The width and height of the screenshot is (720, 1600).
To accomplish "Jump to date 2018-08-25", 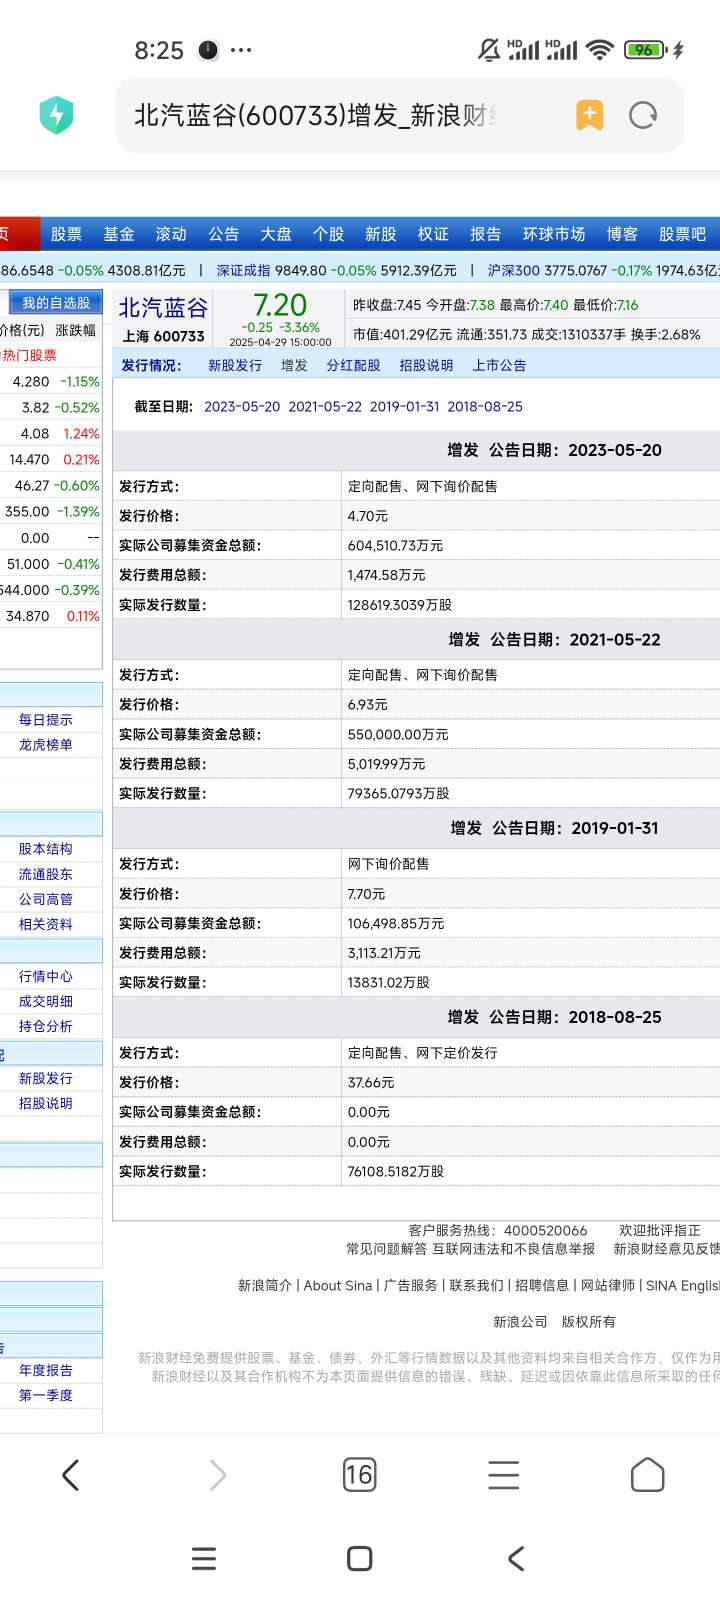I will (485, 407).
